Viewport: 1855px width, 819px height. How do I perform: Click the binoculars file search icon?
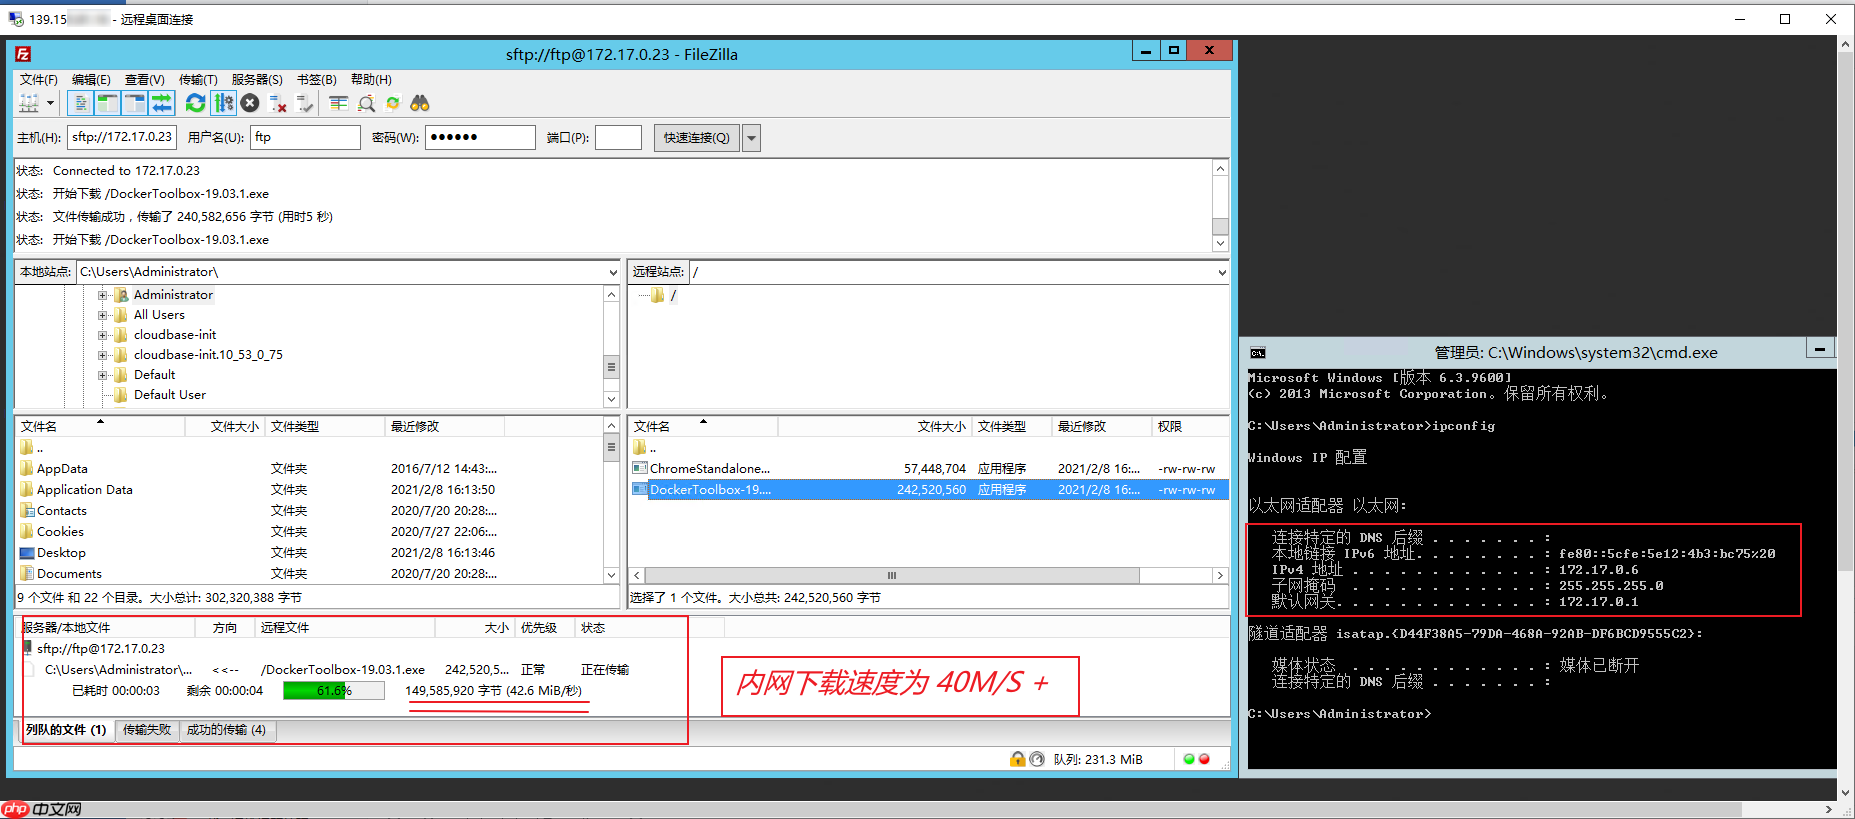pos(420,103)
